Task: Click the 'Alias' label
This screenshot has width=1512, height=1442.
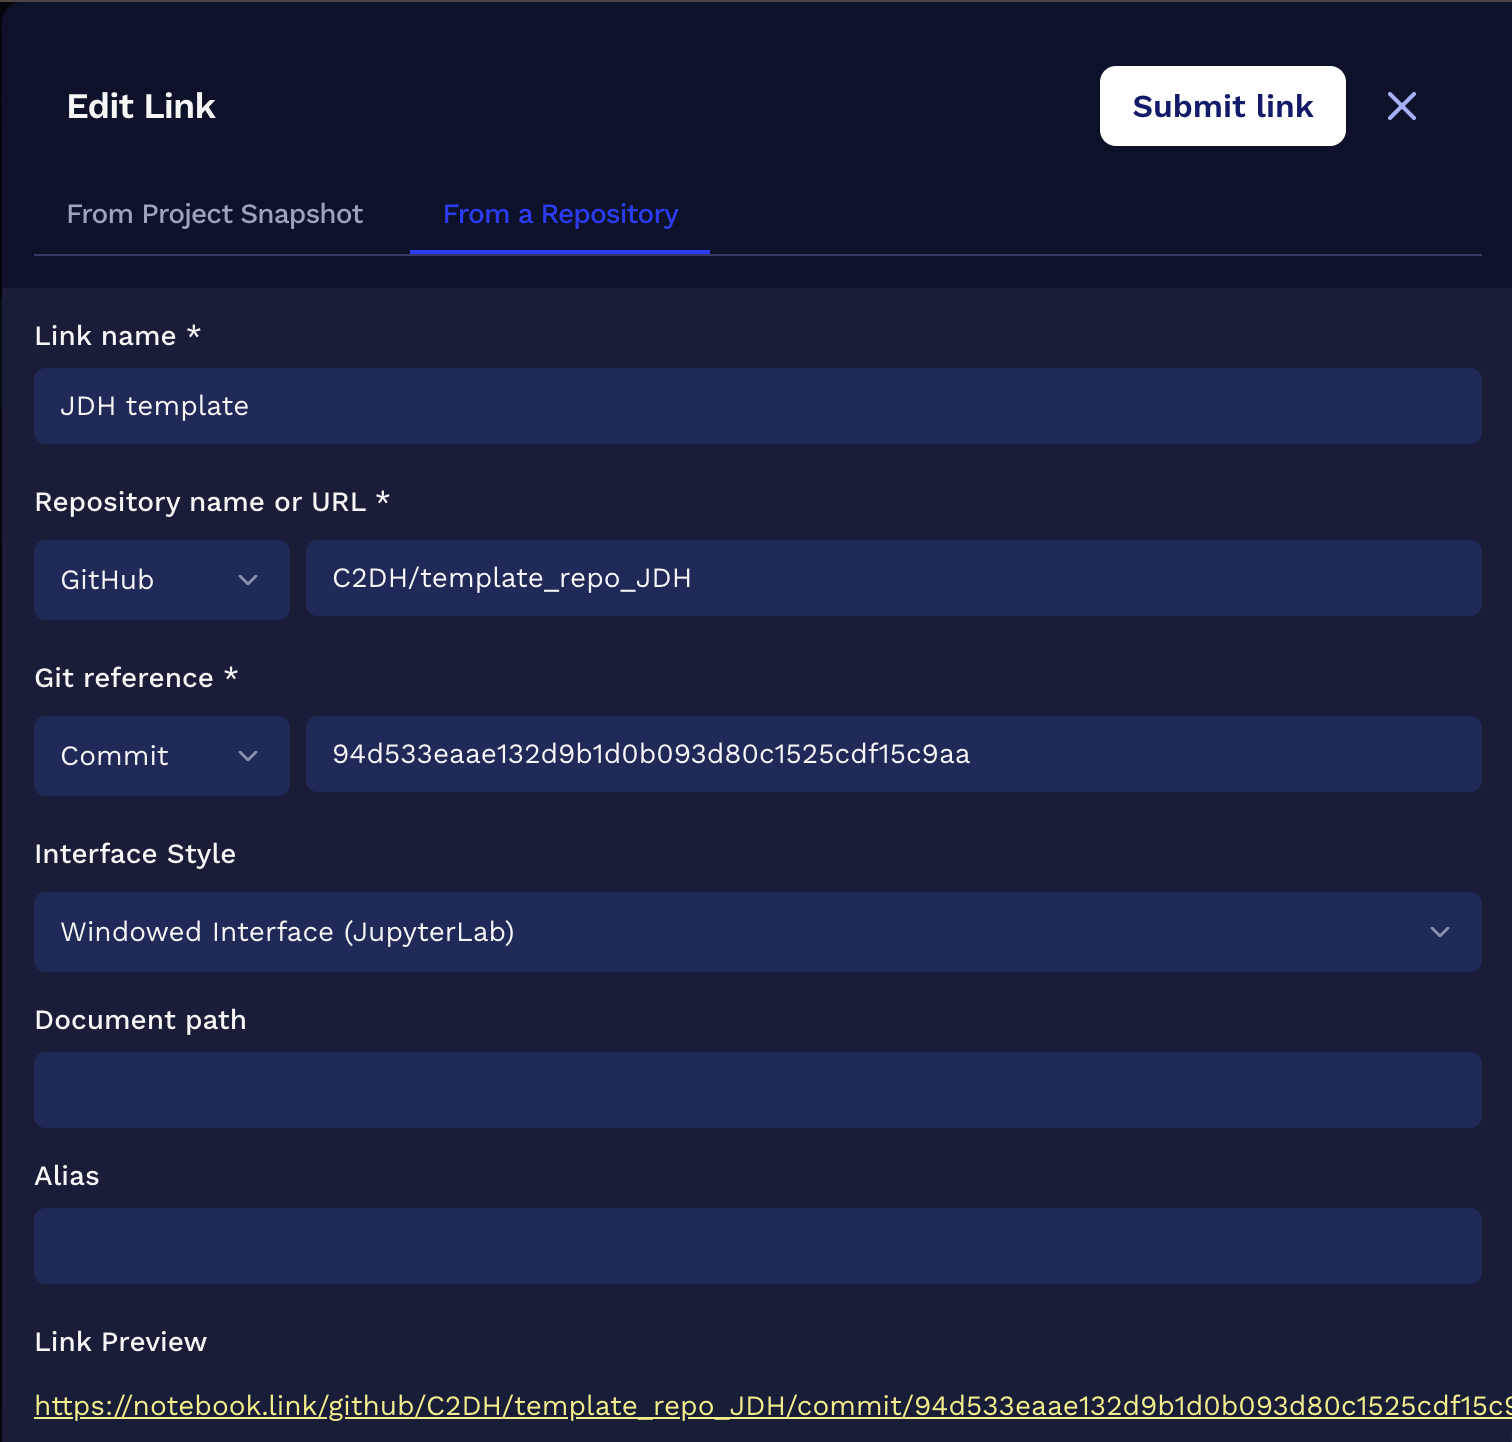Action: pos(67,1176)
